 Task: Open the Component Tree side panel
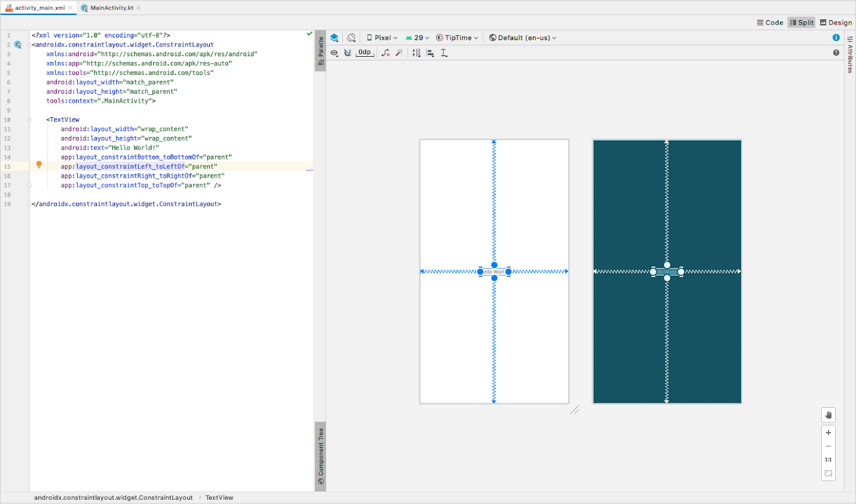point(321,456)
